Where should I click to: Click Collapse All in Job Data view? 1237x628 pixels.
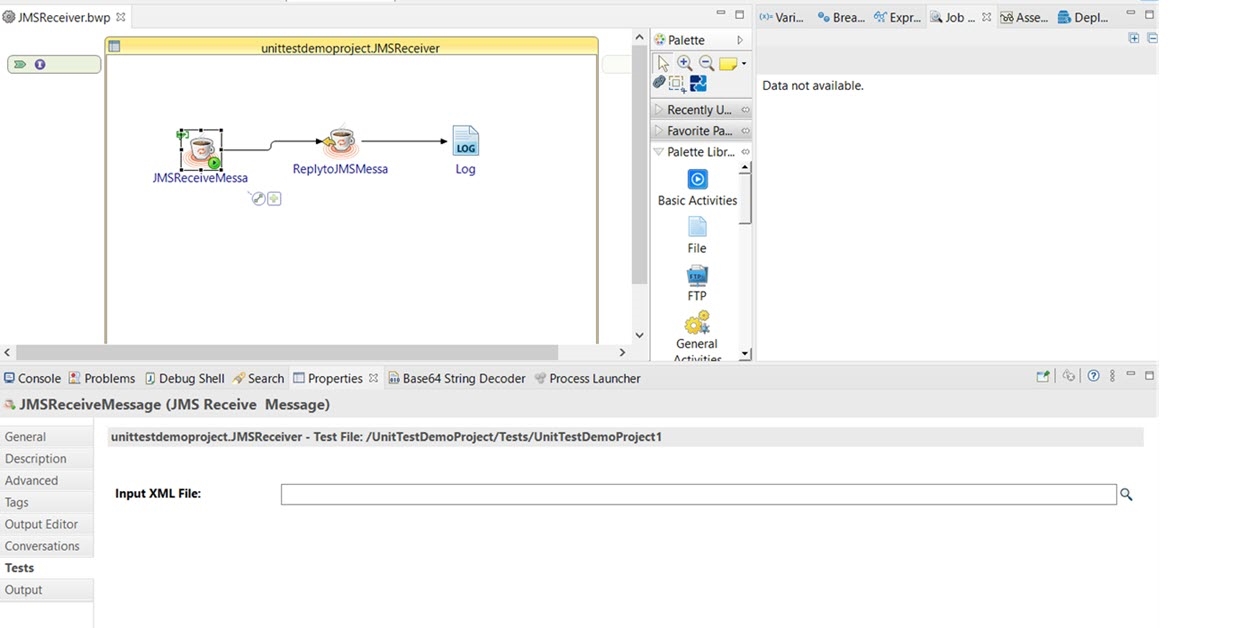point(1152,38)
